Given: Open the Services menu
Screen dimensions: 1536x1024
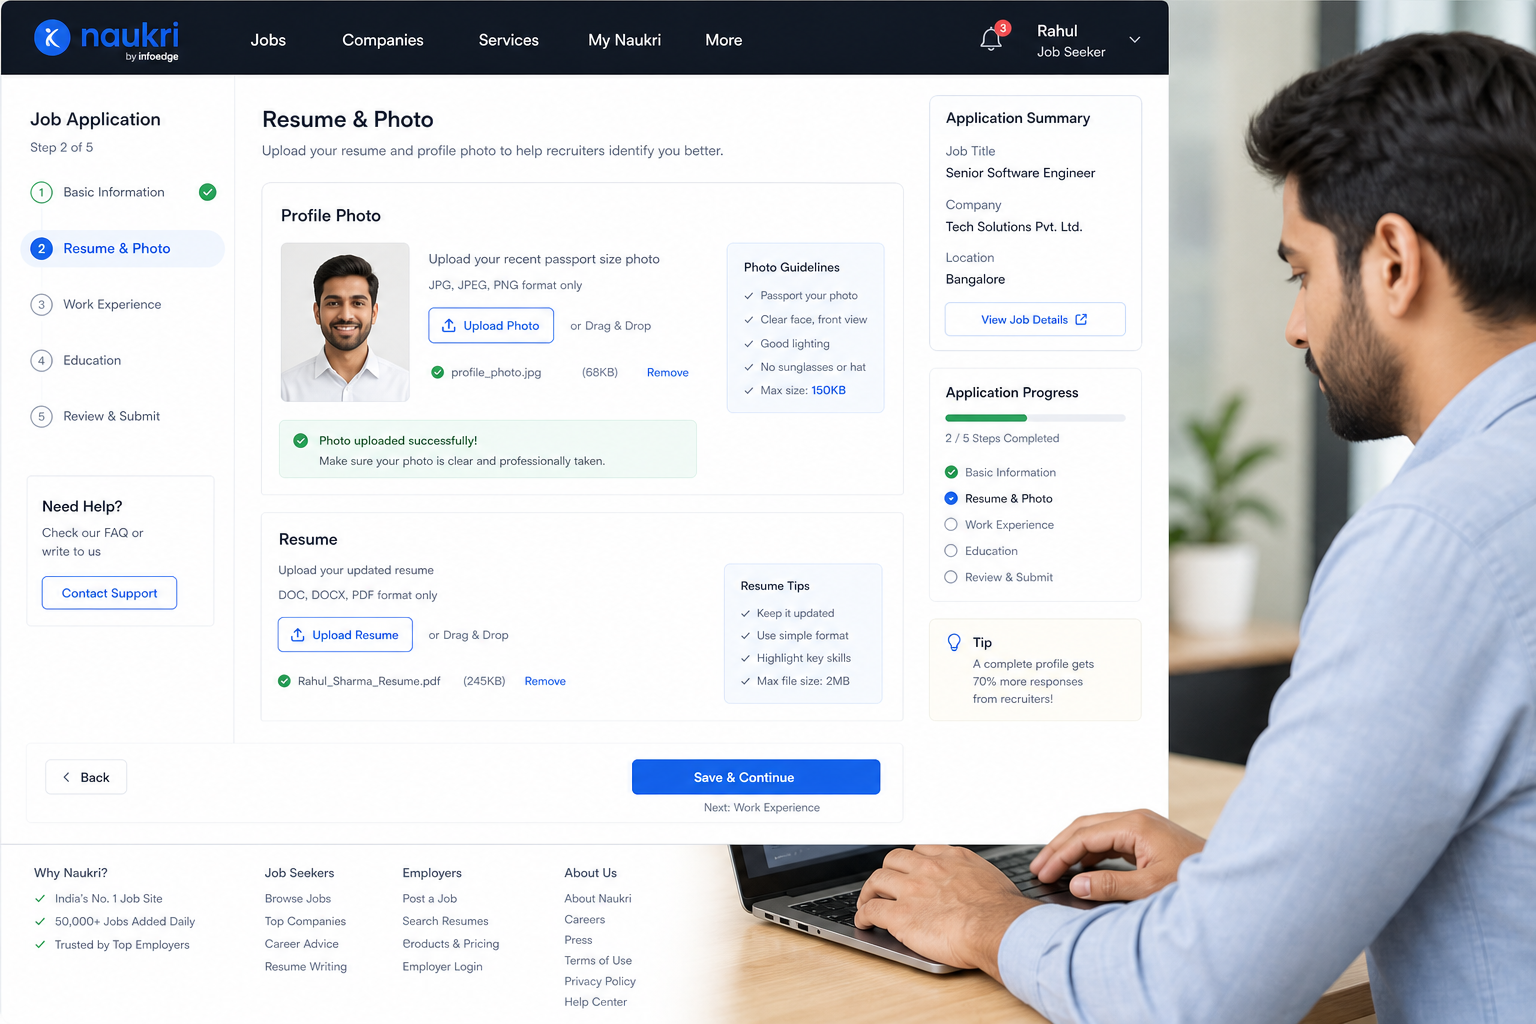Looking at the screenshot, I should coord(508,40).
